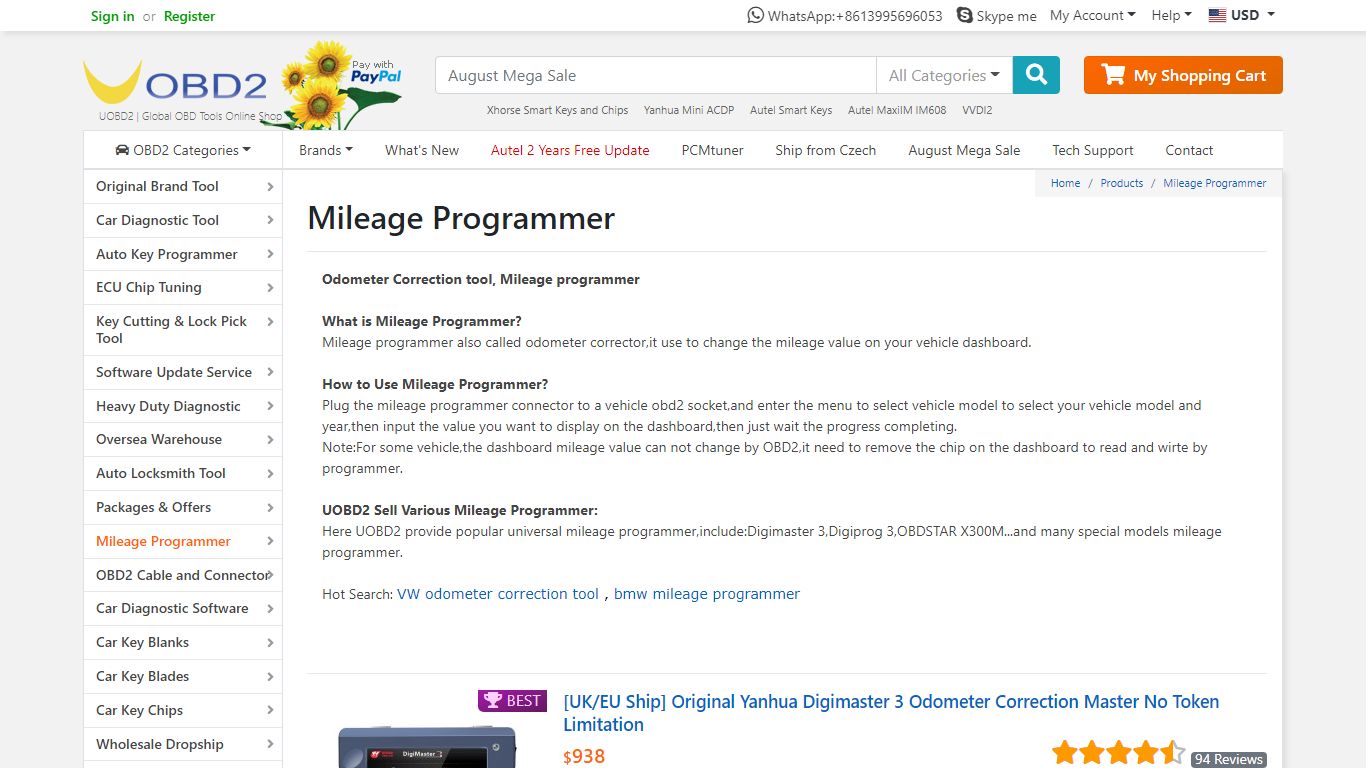Click the PayPal sunflower banner
This screenshot has height=768, width=1366.
342,84
